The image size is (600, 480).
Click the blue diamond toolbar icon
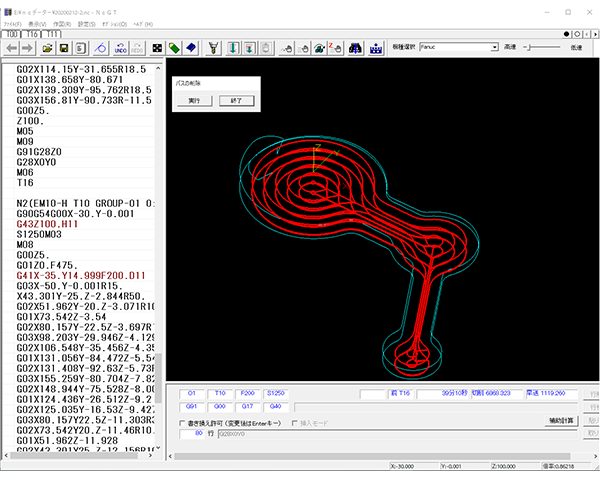pos(191,48)
